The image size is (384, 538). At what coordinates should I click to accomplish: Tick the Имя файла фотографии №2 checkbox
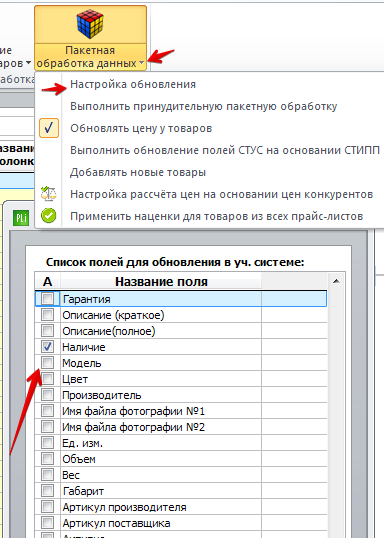(47, 427)
